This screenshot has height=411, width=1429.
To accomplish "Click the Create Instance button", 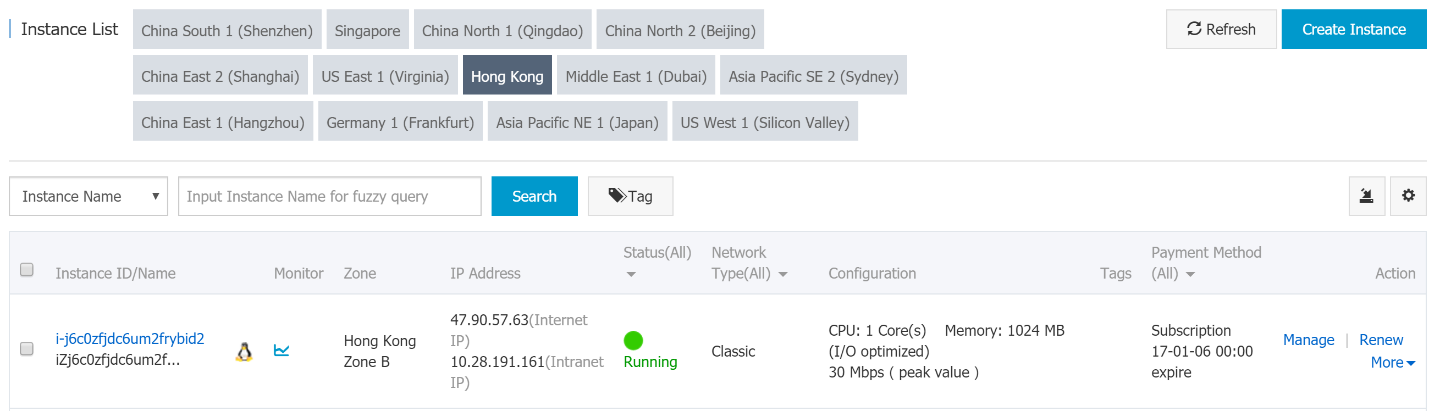I will point(1354,29).
